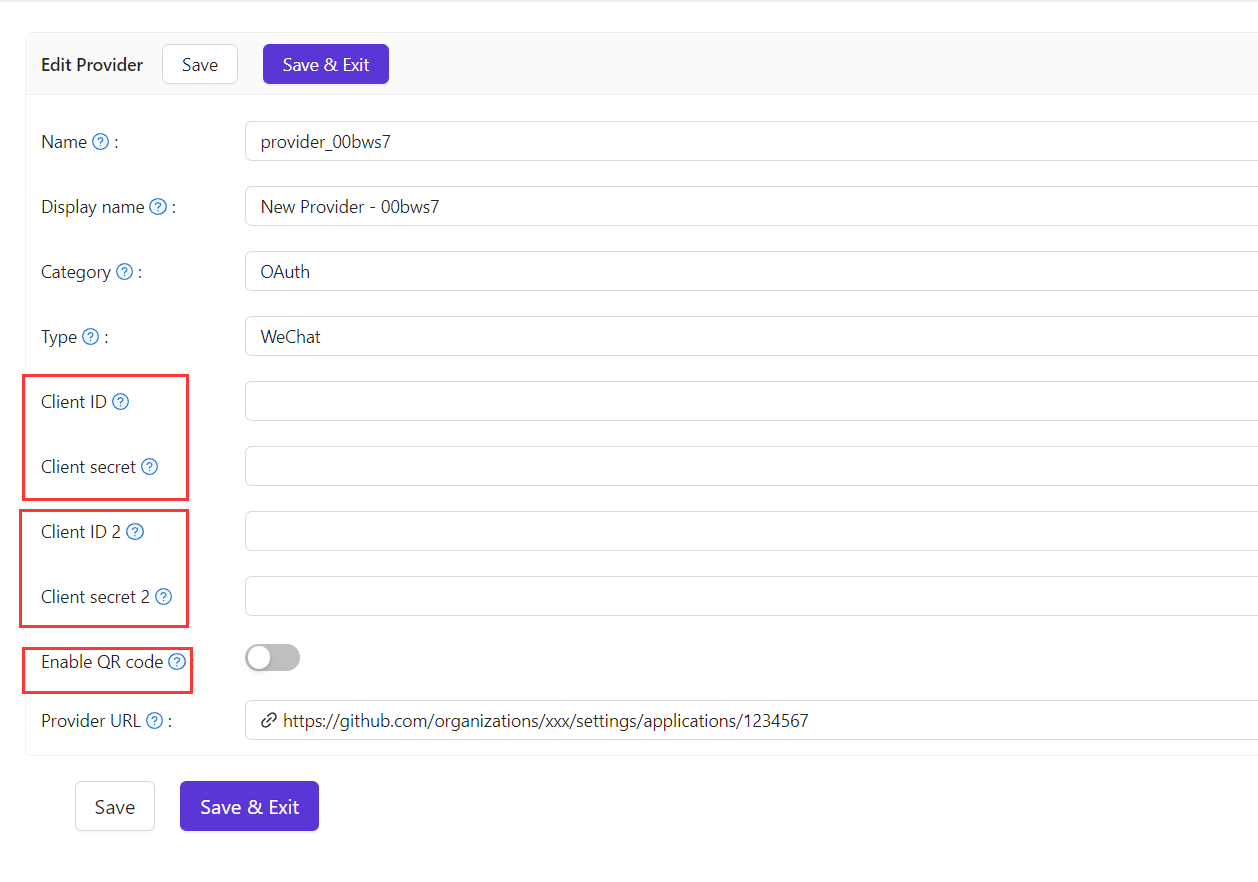Click the Display name help icon
This screenshot has height=882, width=1258.
[158, 207]
